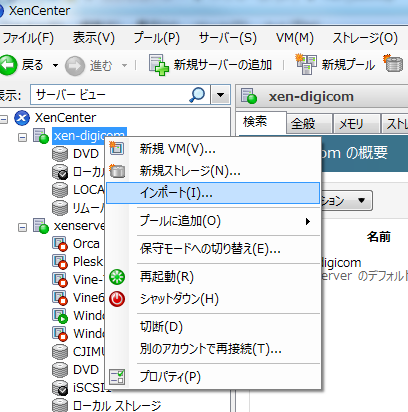Switch to the メモリ tab
The height and width of the screenshot is (412, 408).
point(356,124)
